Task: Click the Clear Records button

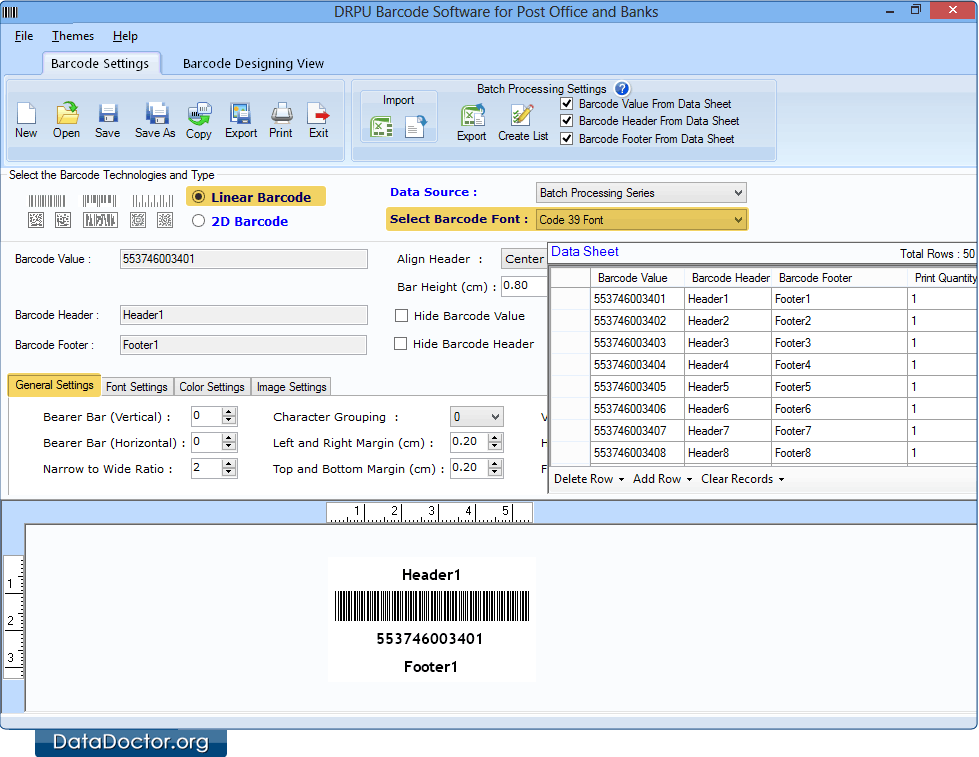Action: click(x=742, y=479)
